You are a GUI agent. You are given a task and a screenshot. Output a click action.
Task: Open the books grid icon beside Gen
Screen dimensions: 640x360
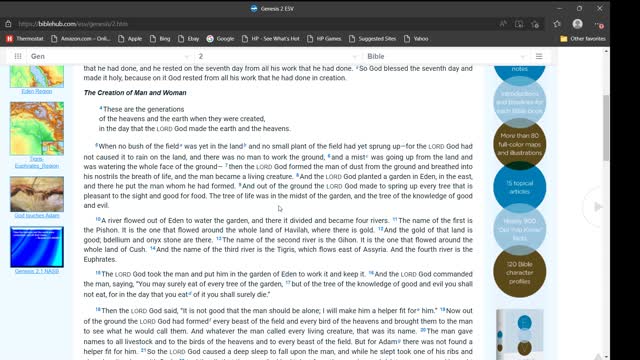[x=18, y=56]
